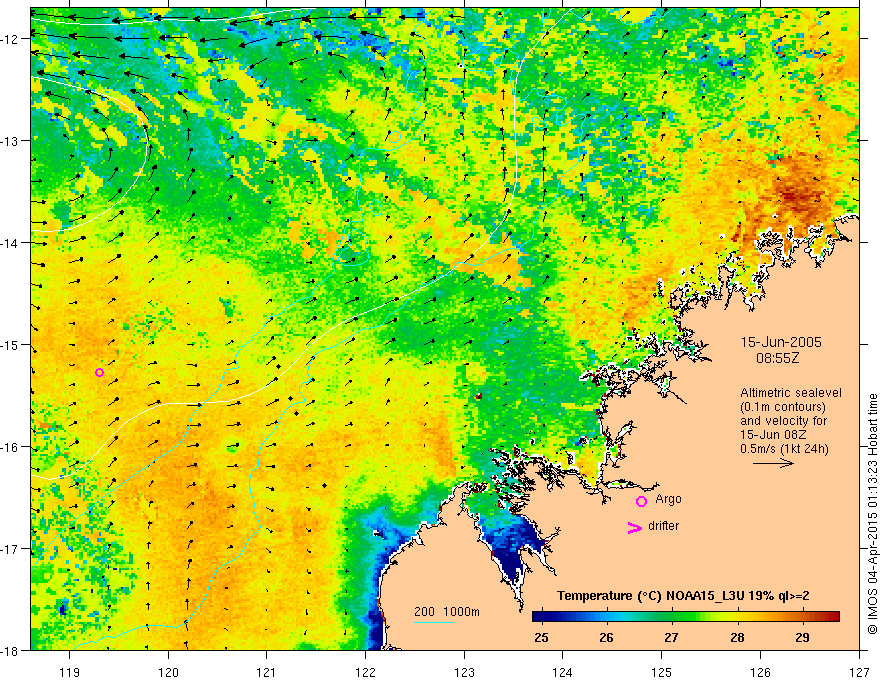Click the magenta drifter legend symbol
The height and width of the screenshot is (680, 880).
point(635,527)
